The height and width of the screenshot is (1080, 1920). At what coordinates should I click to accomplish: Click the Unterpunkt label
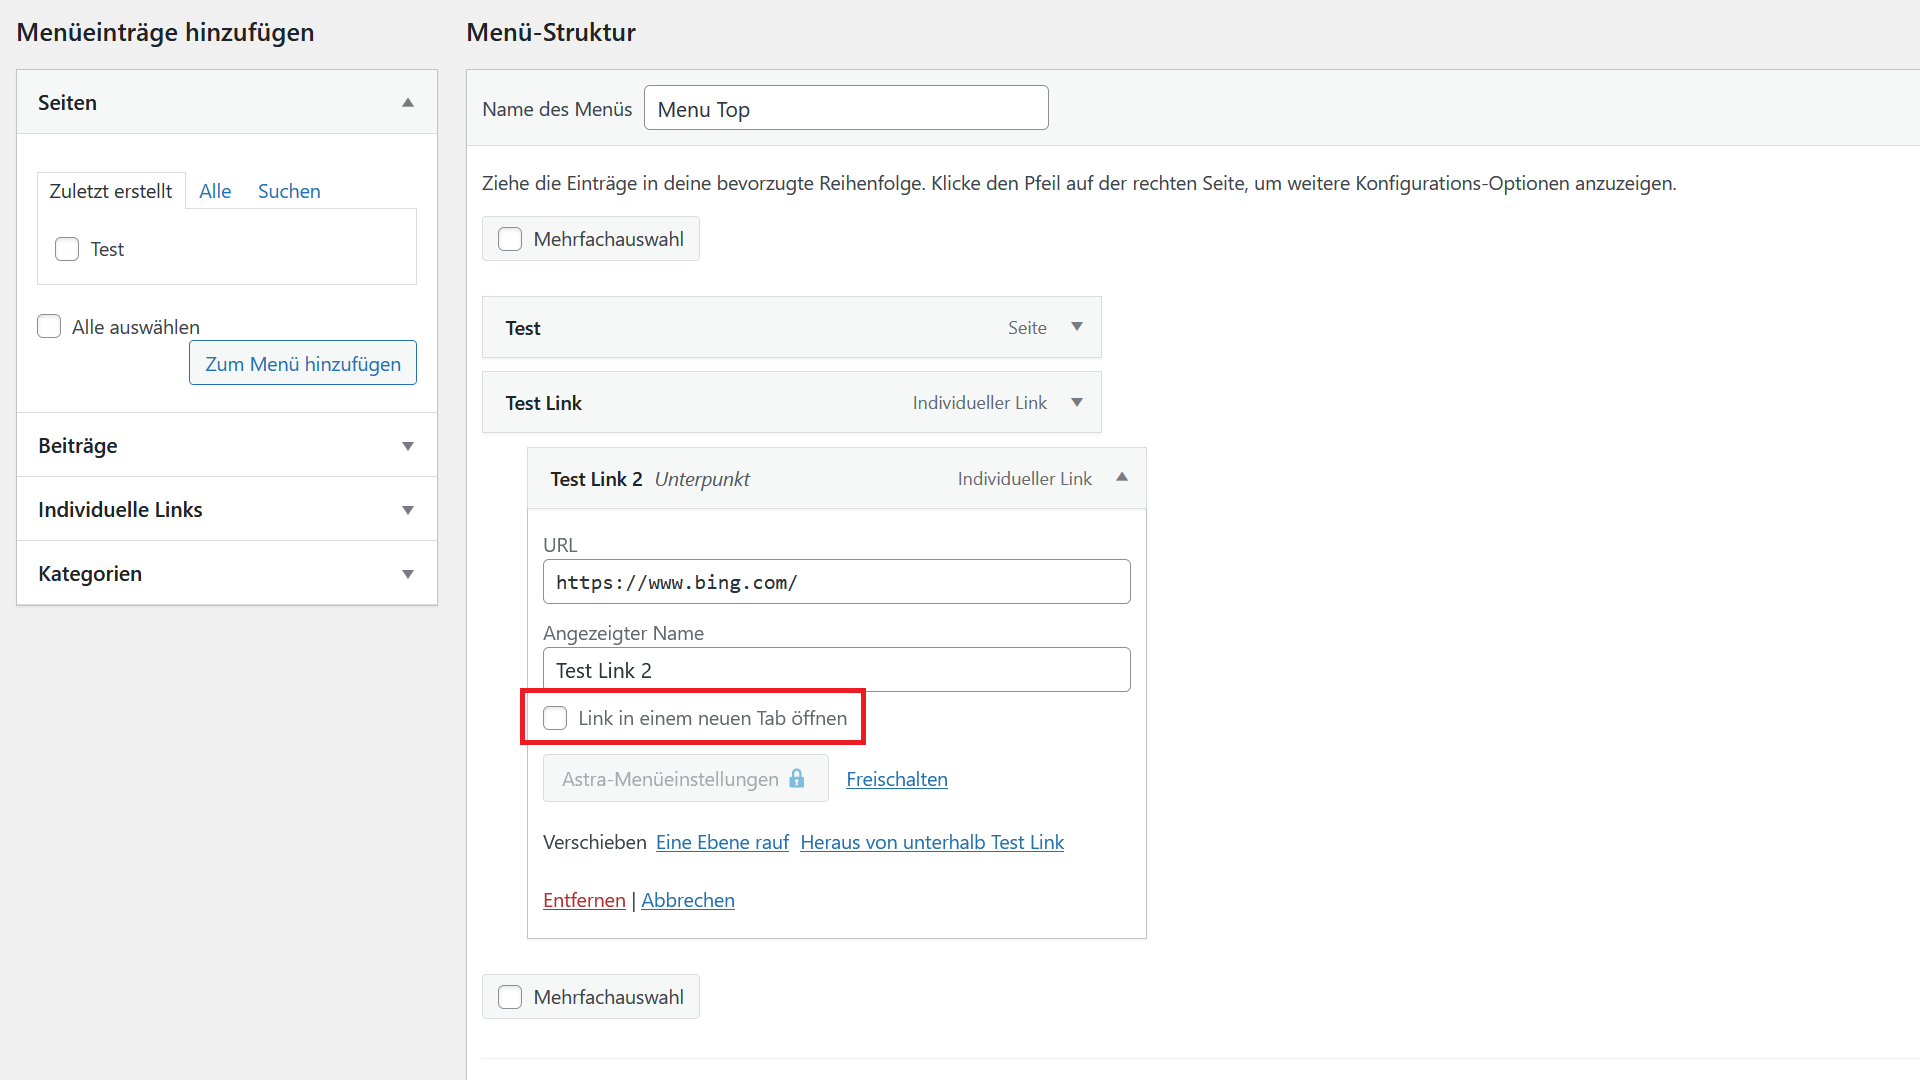702,479
